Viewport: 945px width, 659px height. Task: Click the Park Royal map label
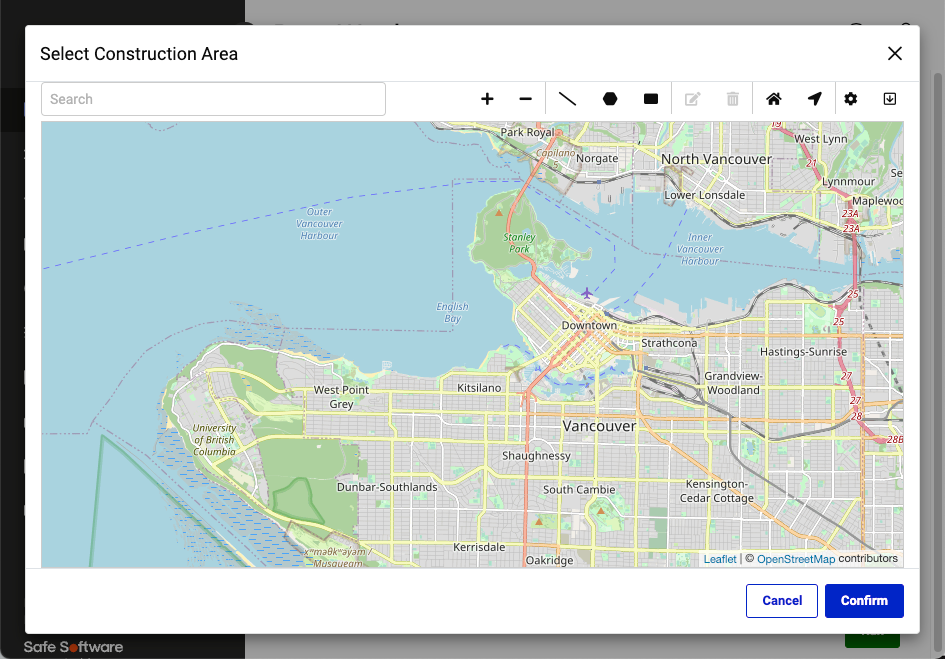527,132
